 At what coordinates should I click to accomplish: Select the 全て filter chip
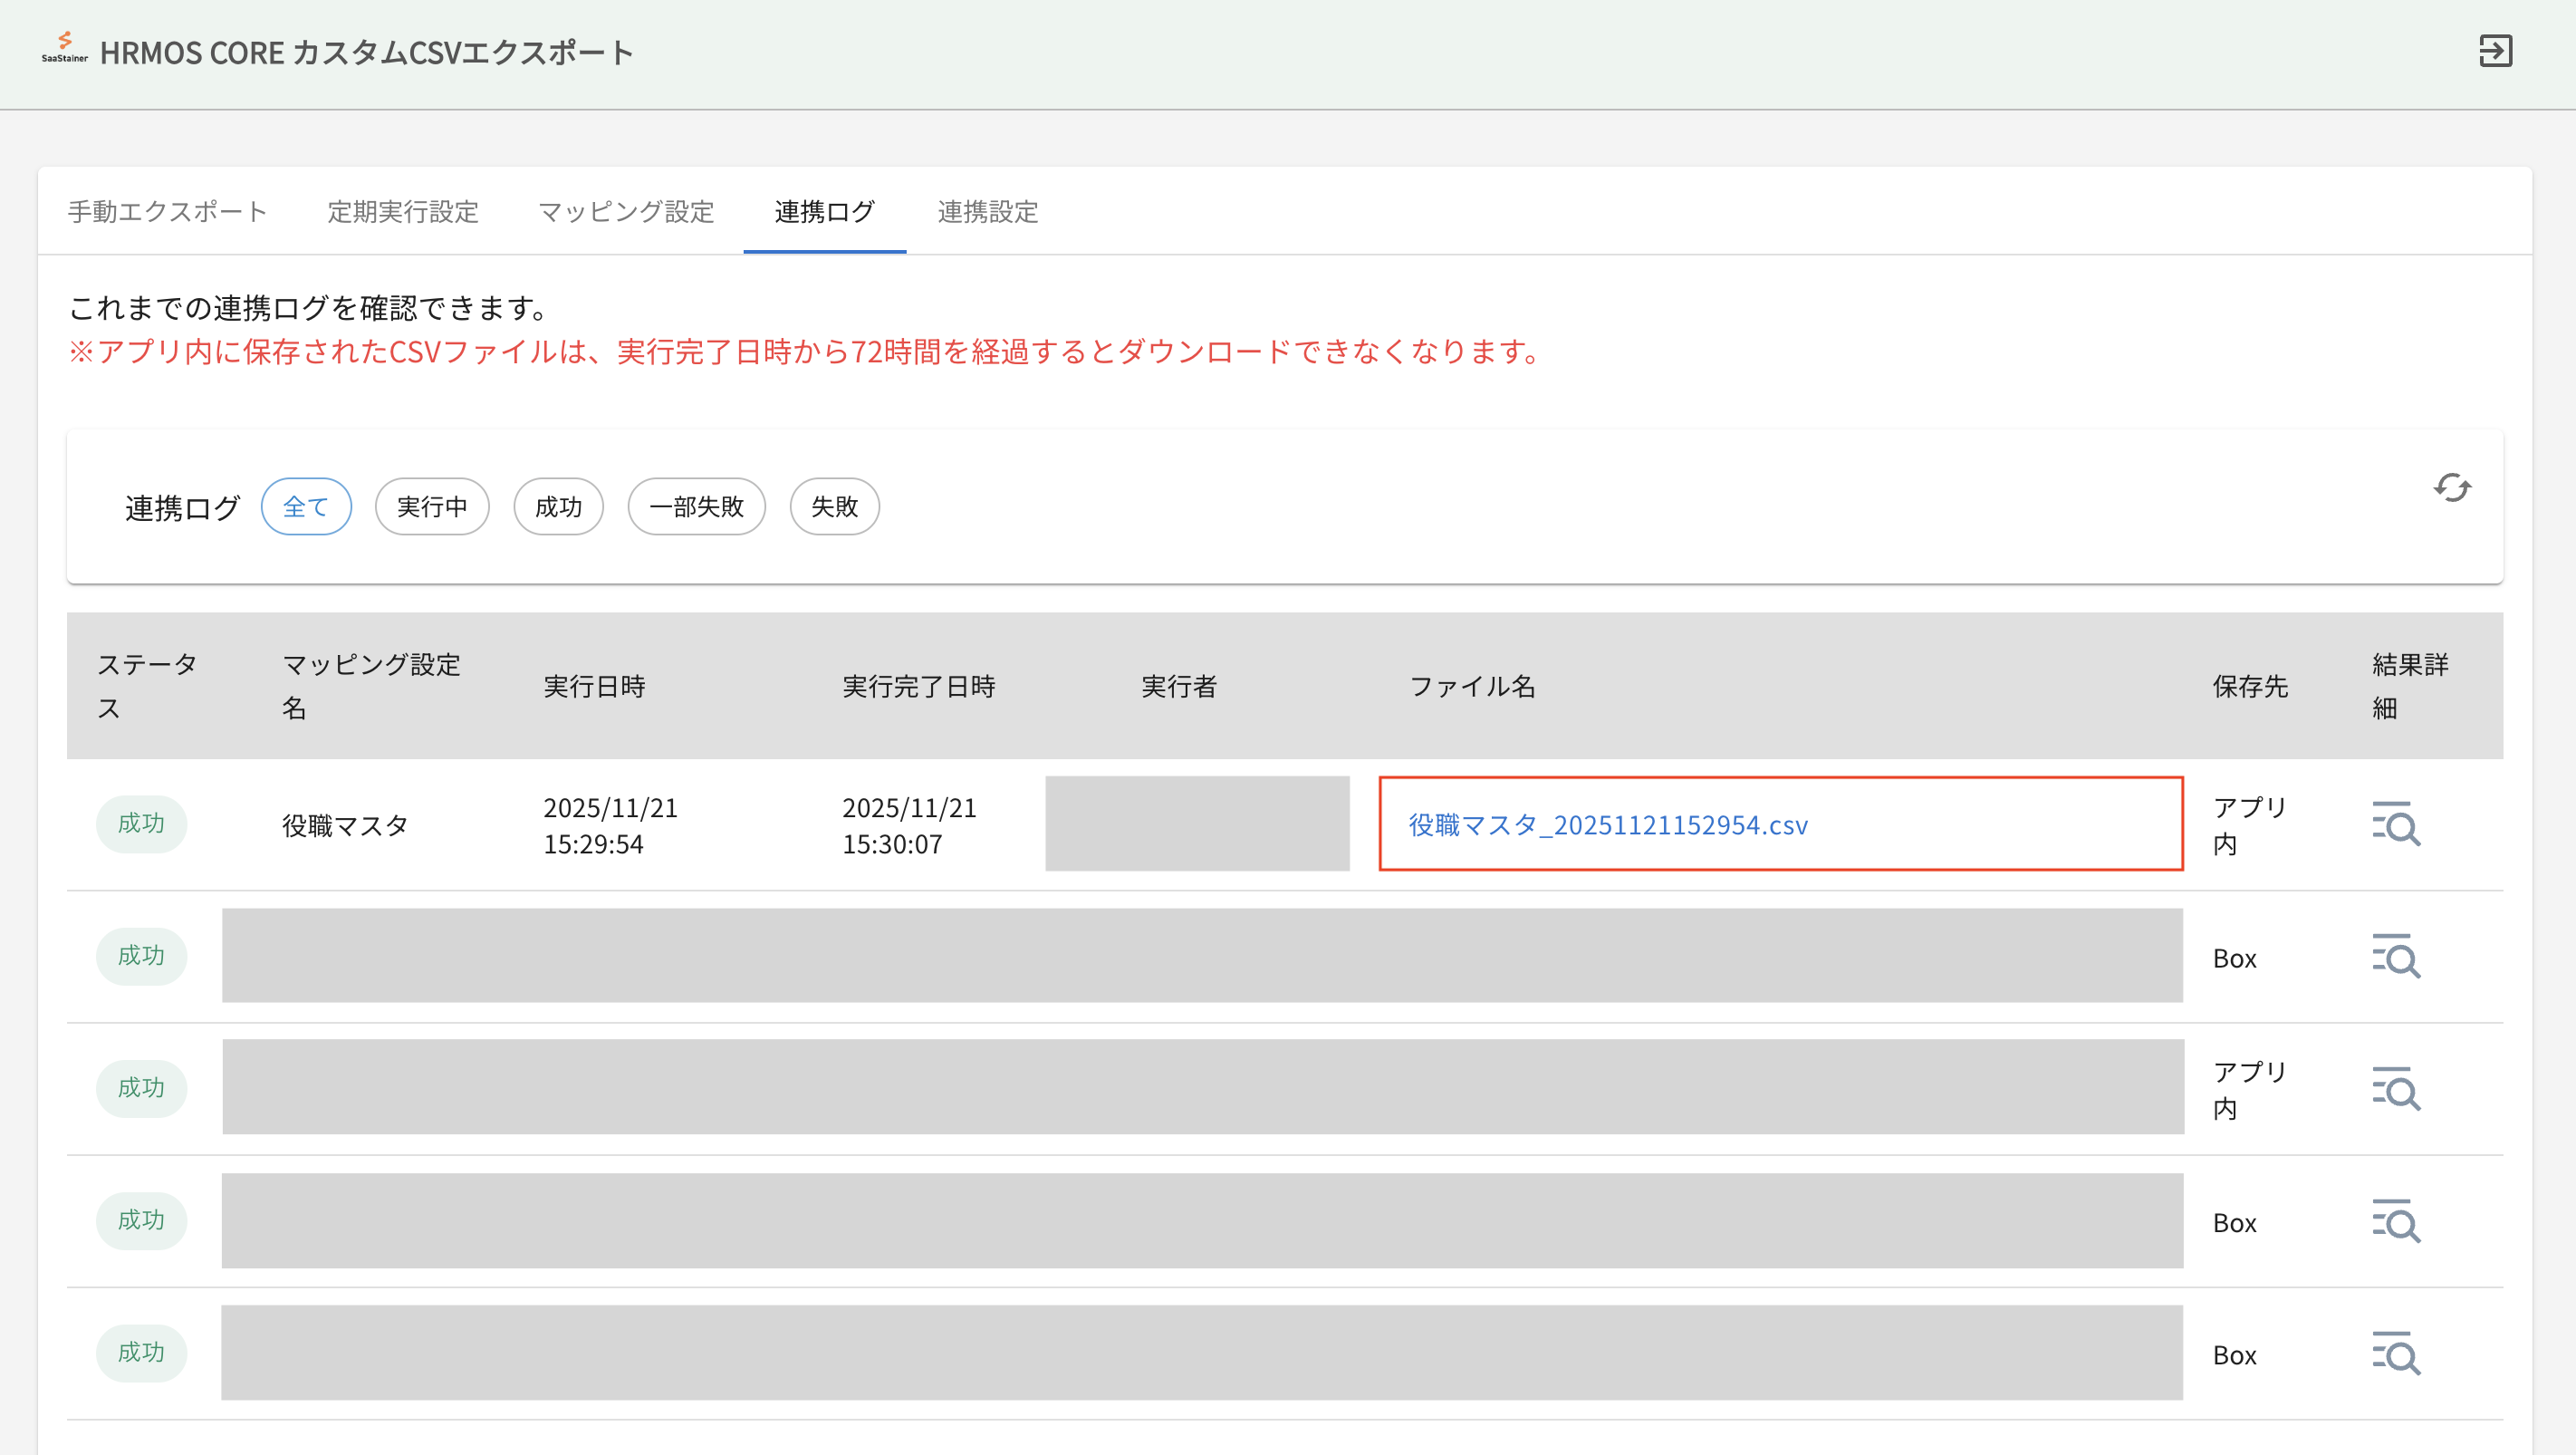coord(306,507)
